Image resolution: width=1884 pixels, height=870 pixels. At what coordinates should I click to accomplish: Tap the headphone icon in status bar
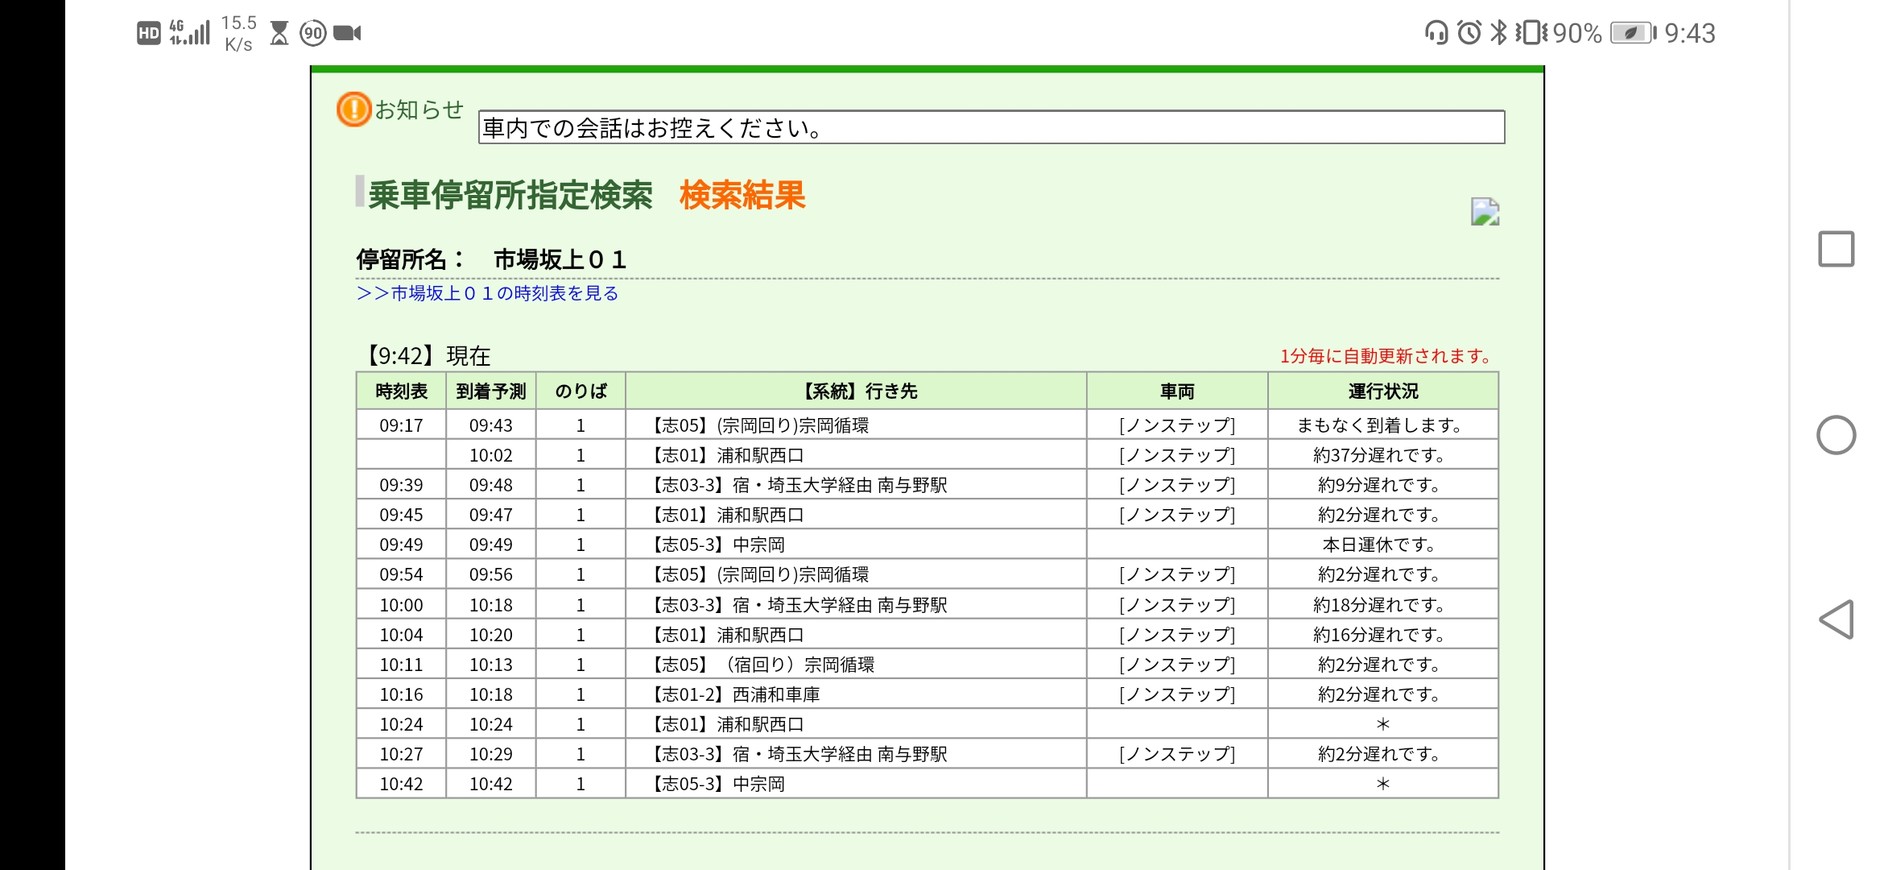click(x=1436, y=33)
